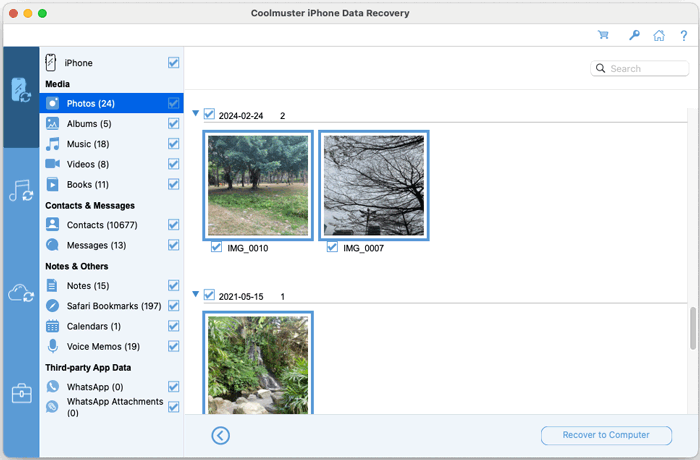The height and width of the screenshot is (460, 700).
Task: Click the WhatsApp Attachments icon
Action: point(52,406)
